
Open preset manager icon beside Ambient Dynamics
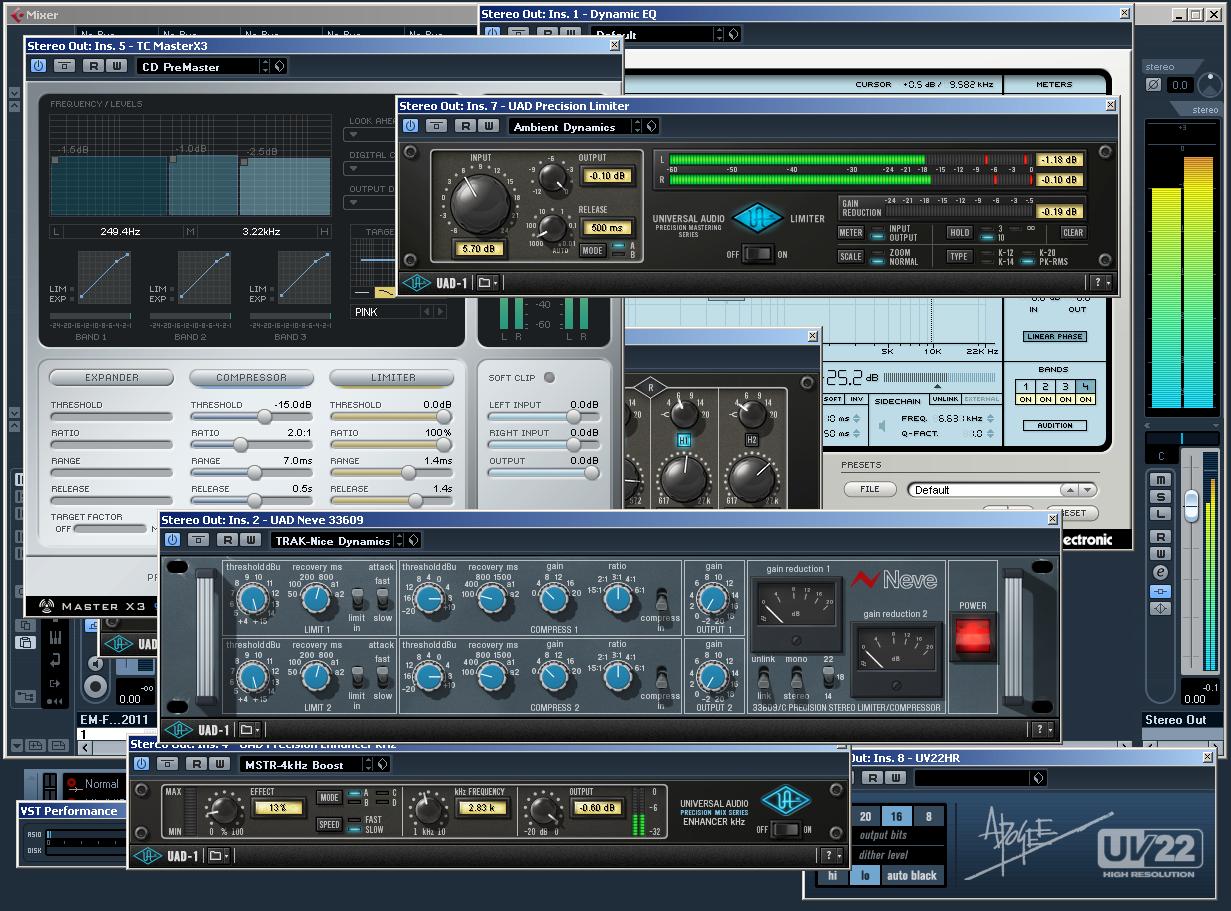(651, 126)
